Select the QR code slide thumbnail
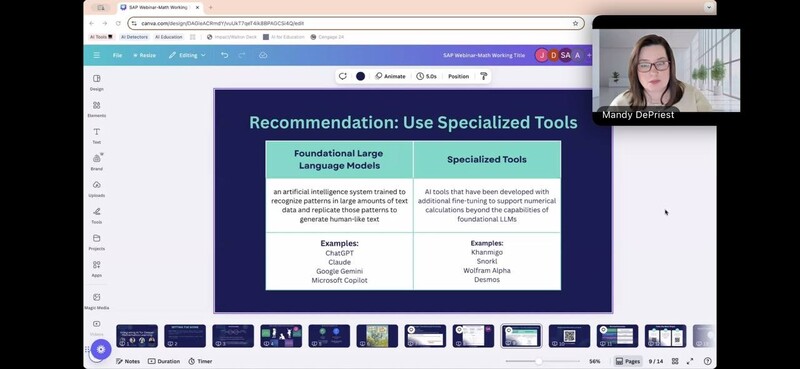 569,336
